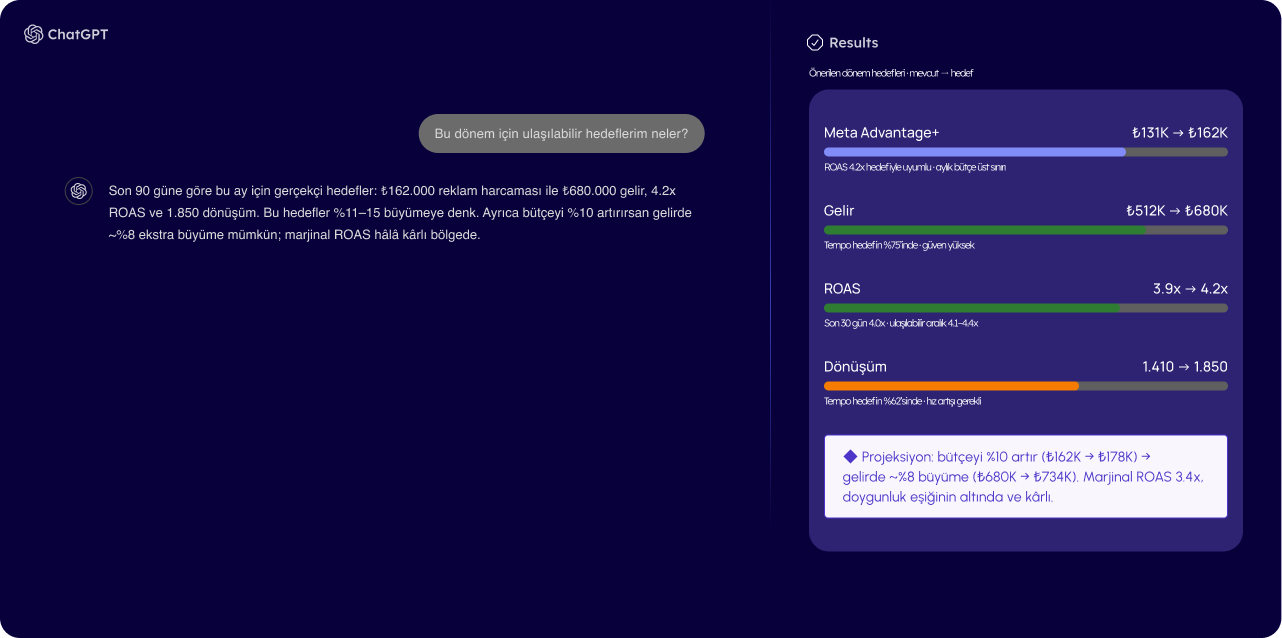1282x638 pixels.
Task: Select the user message "Bu dönem için ulaşılabilir hedeflerim neler?"
Action: click(561, 134)
